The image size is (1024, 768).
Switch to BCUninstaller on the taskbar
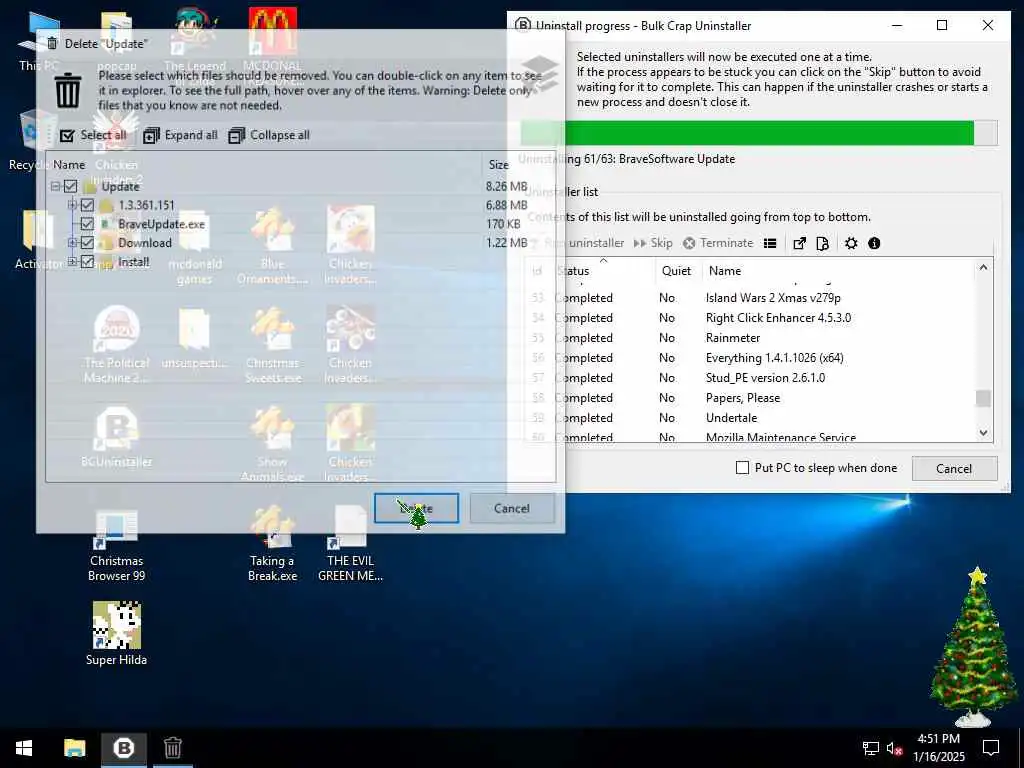tap(123, 748)
